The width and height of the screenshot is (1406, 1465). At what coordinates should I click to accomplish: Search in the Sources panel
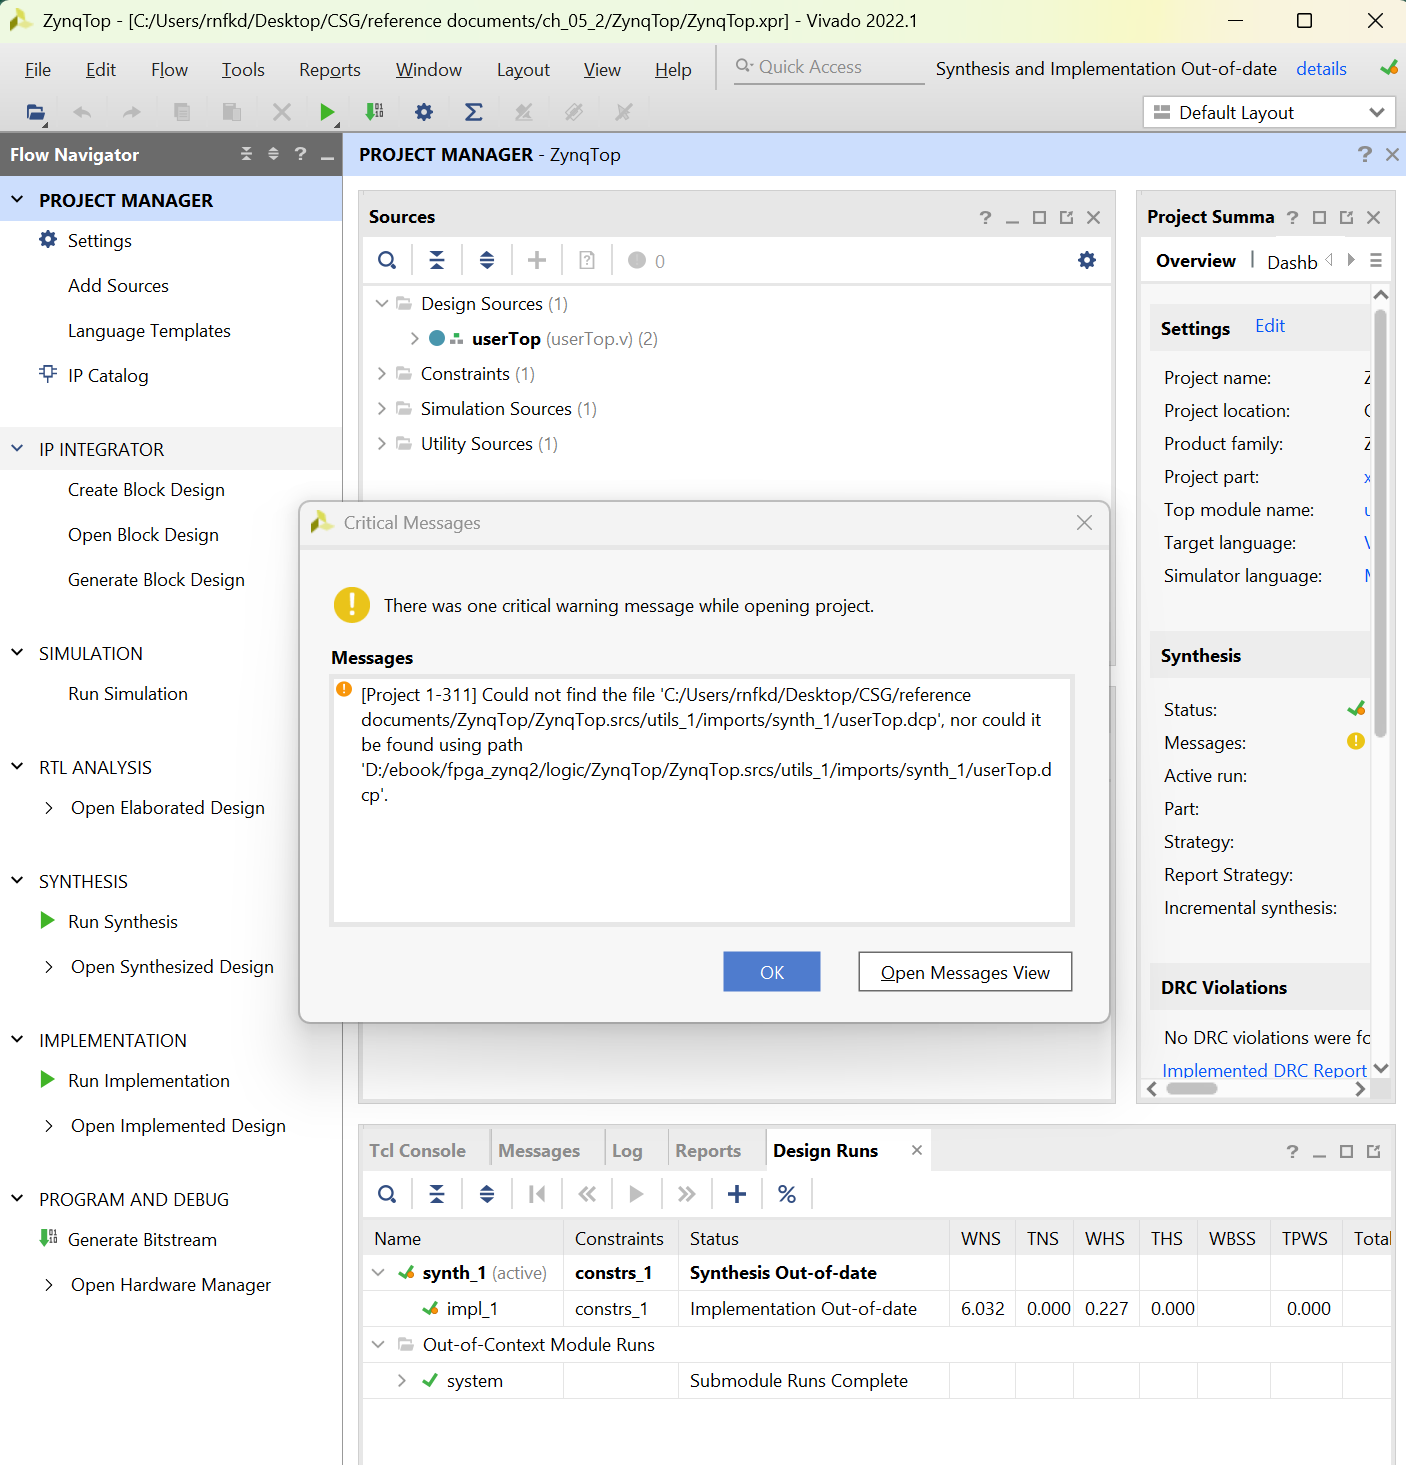(387, 261)
